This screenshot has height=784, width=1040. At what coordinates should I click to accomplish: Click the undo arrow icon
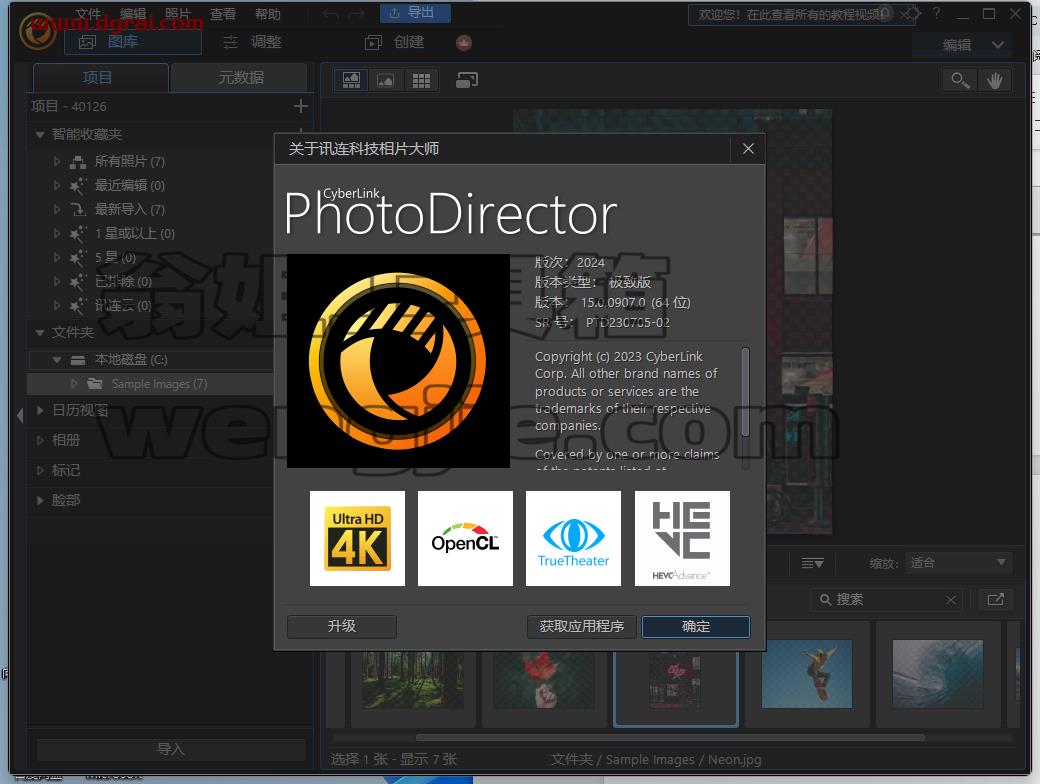330,14
